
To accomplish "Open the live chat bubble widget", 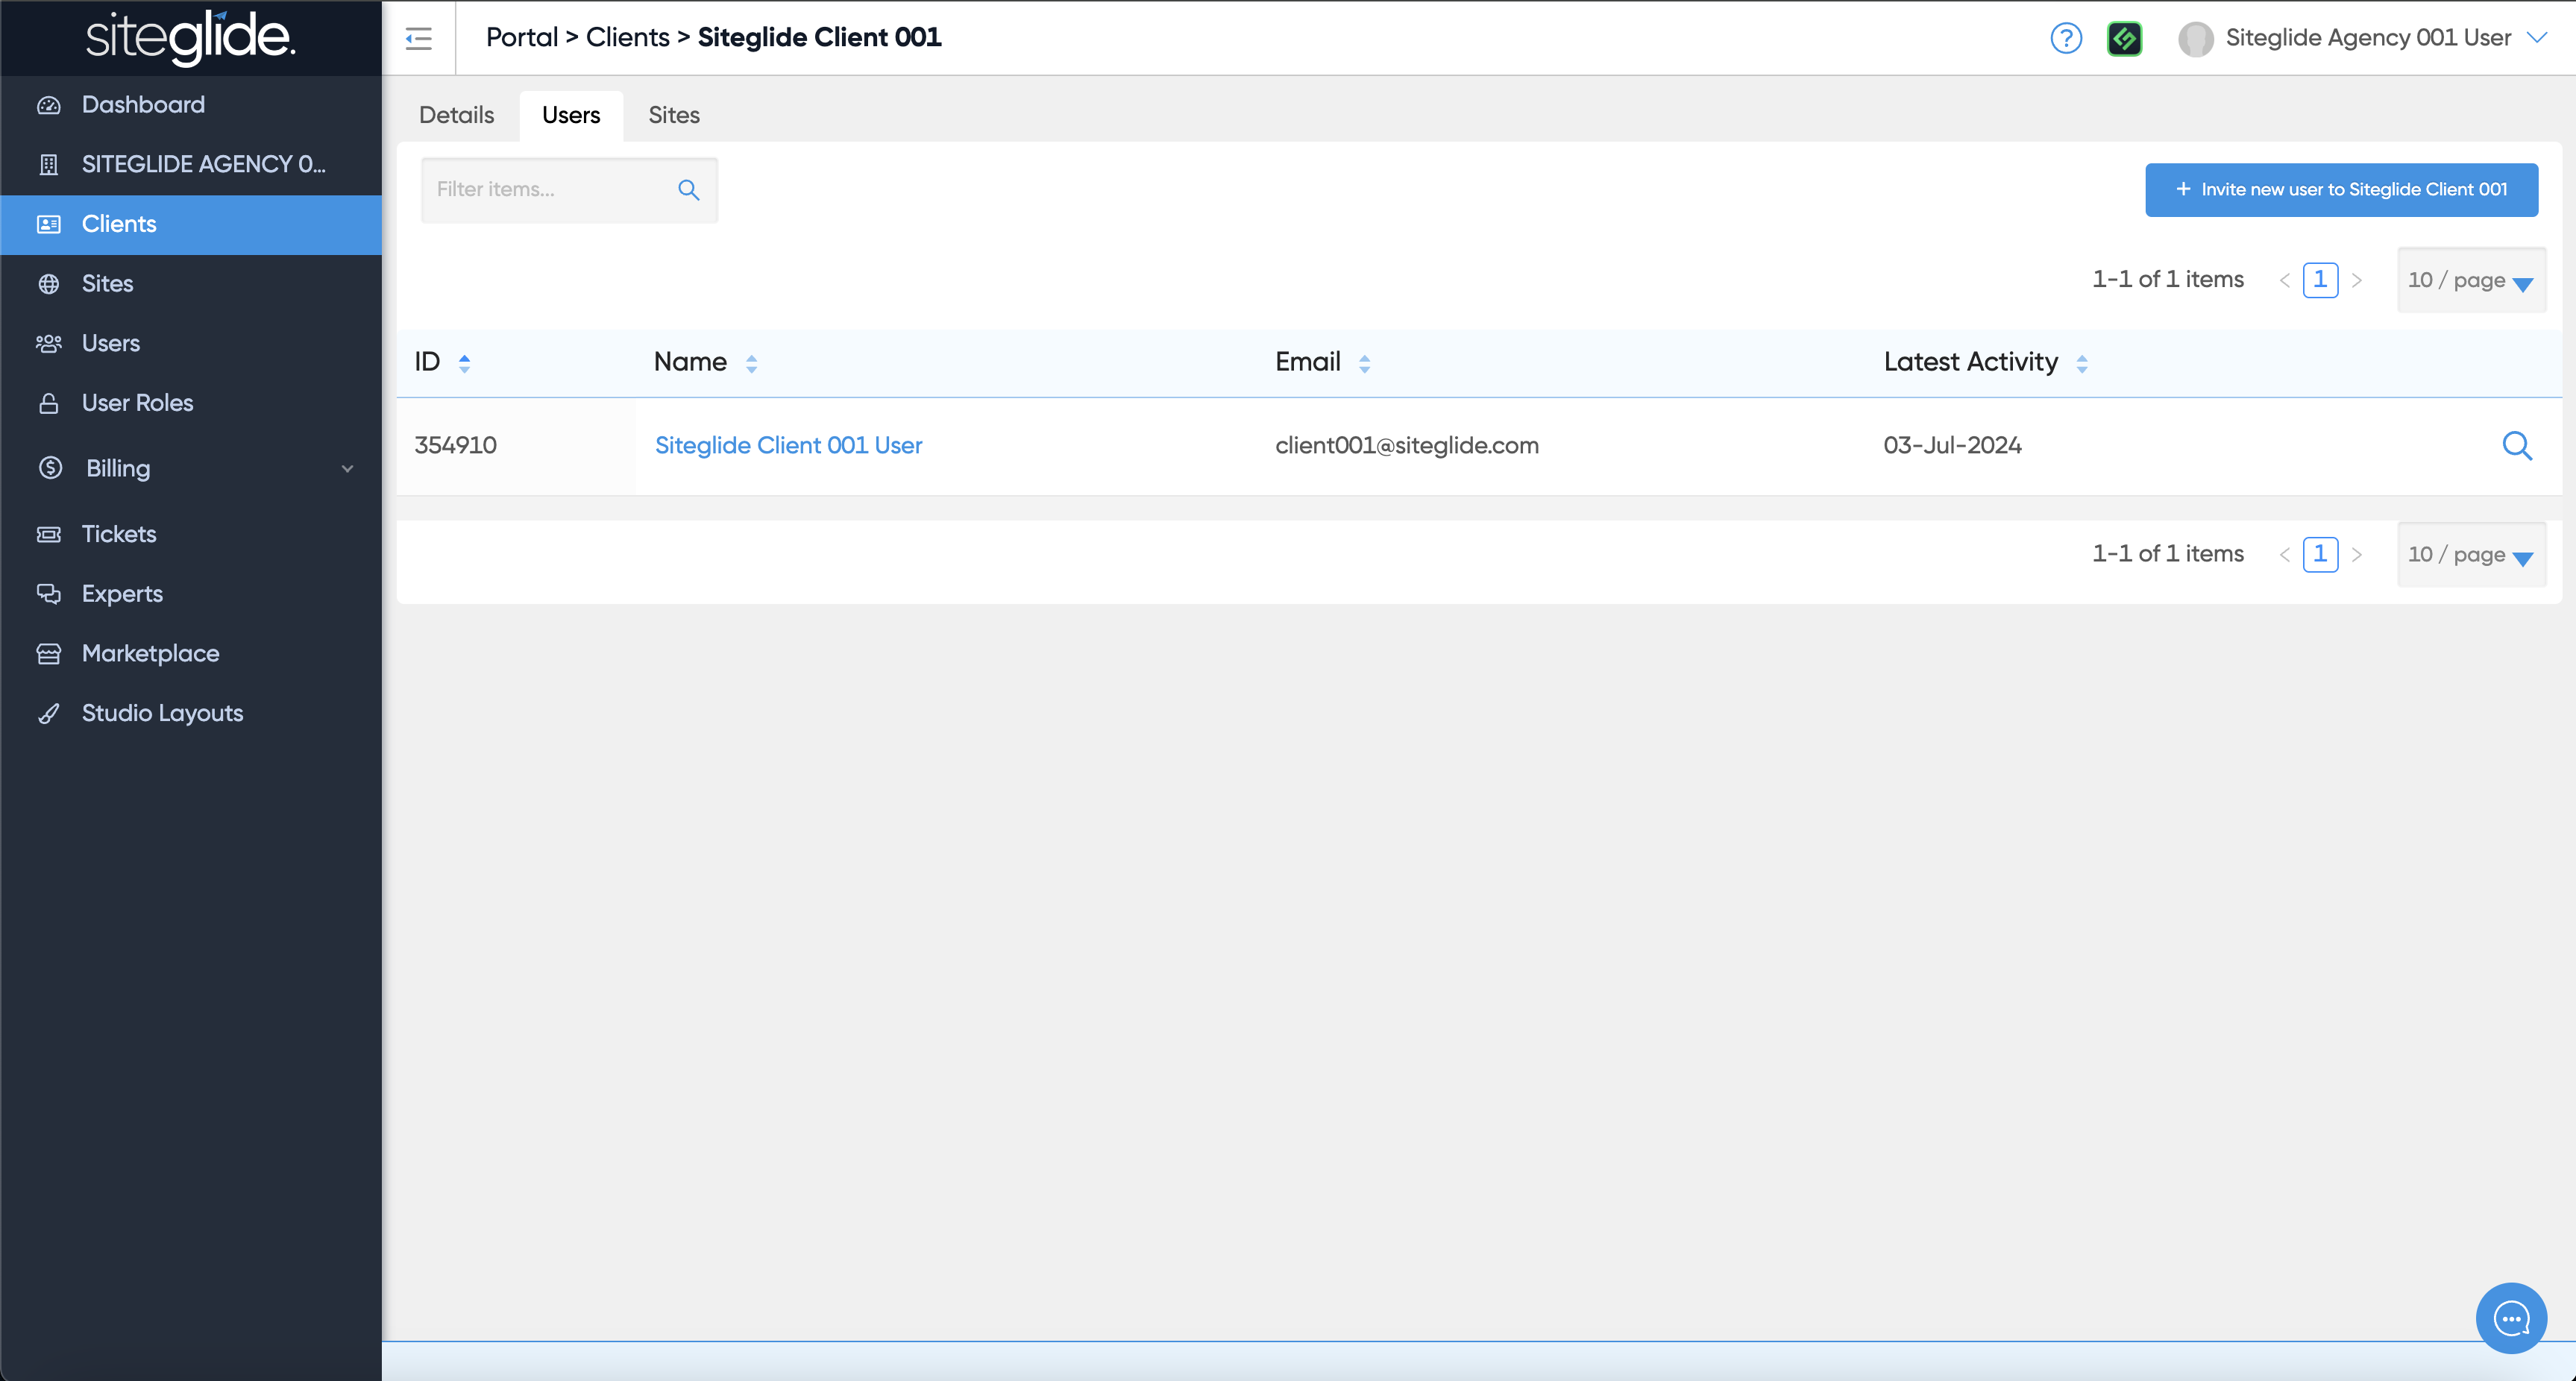I will coord(2511,1318).
